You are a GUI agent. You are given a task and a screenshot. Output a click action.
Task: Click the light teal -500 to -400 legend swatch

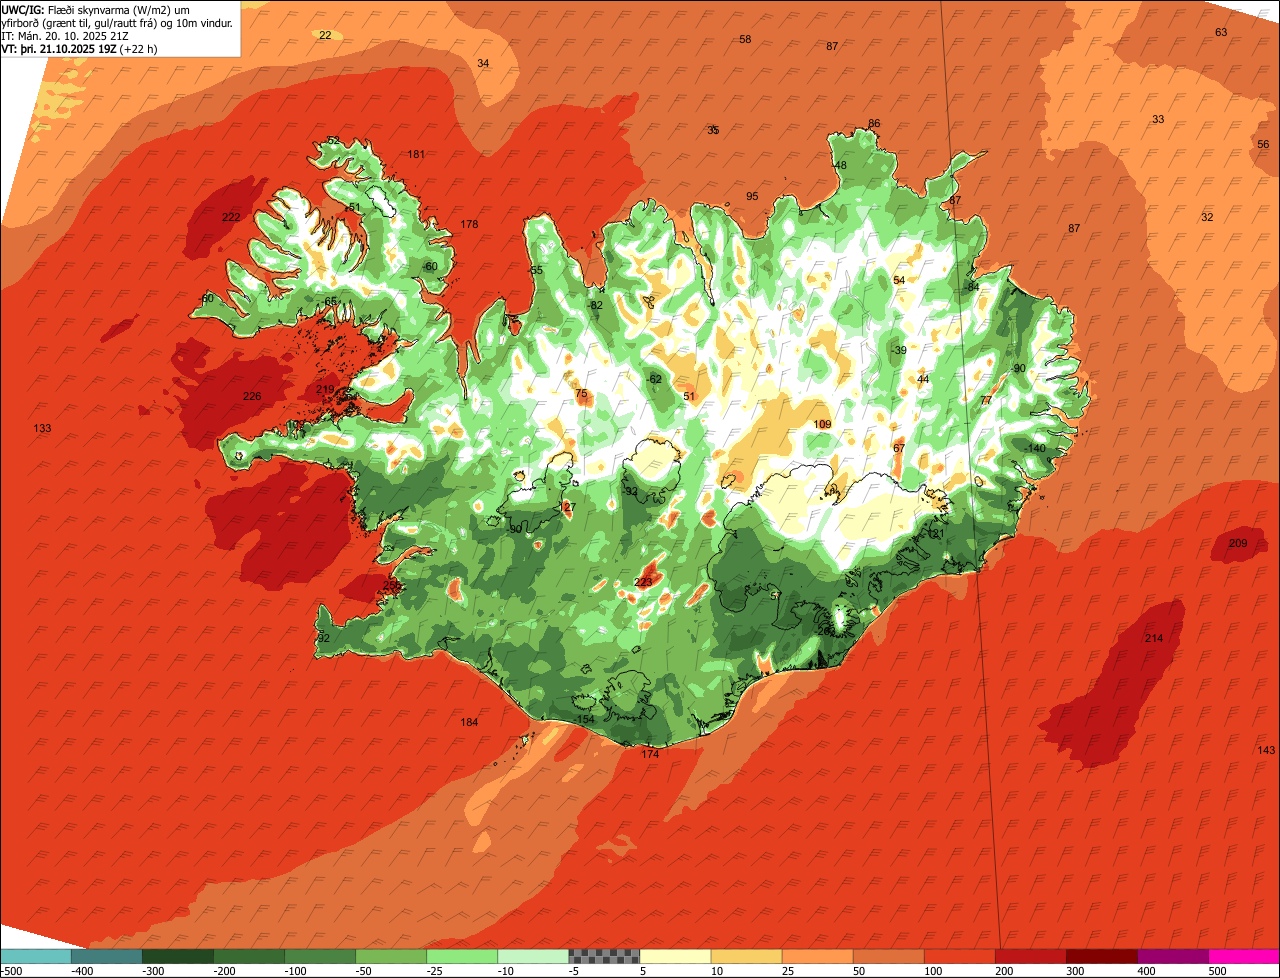pyautogui.click(x=35, y=955)
